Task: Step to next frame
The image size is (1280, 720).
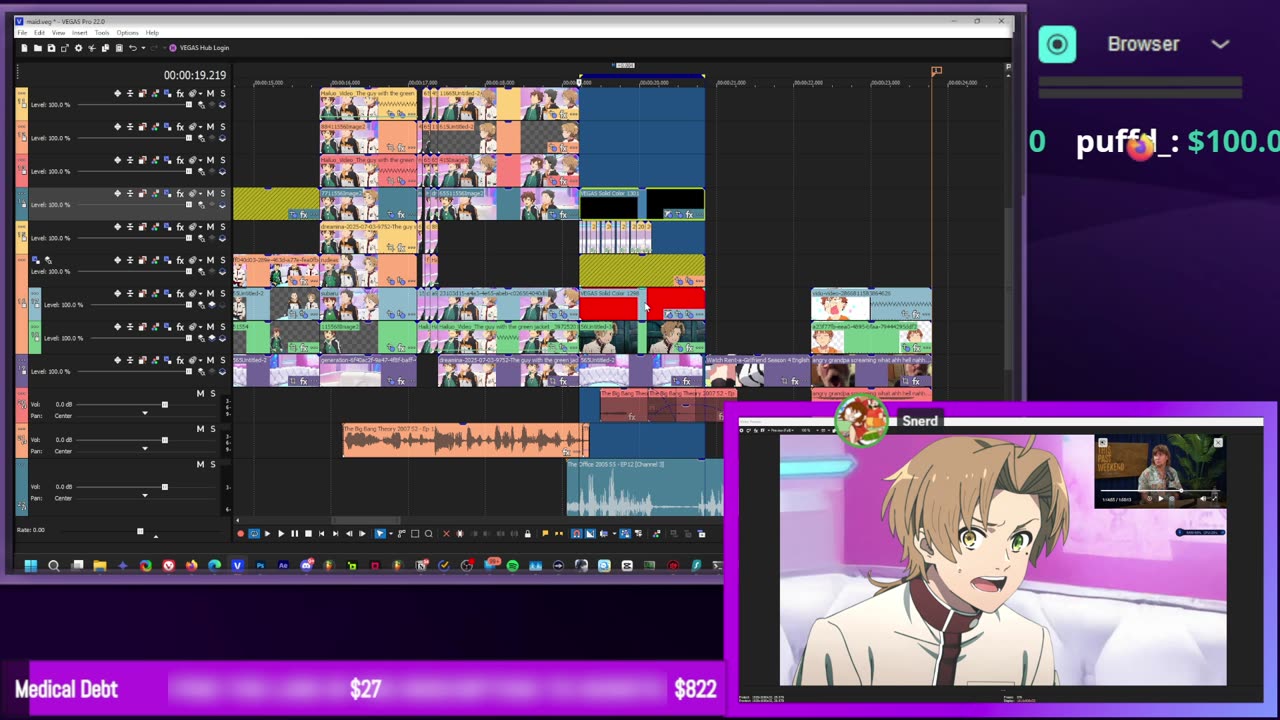Action: [362, 534]
